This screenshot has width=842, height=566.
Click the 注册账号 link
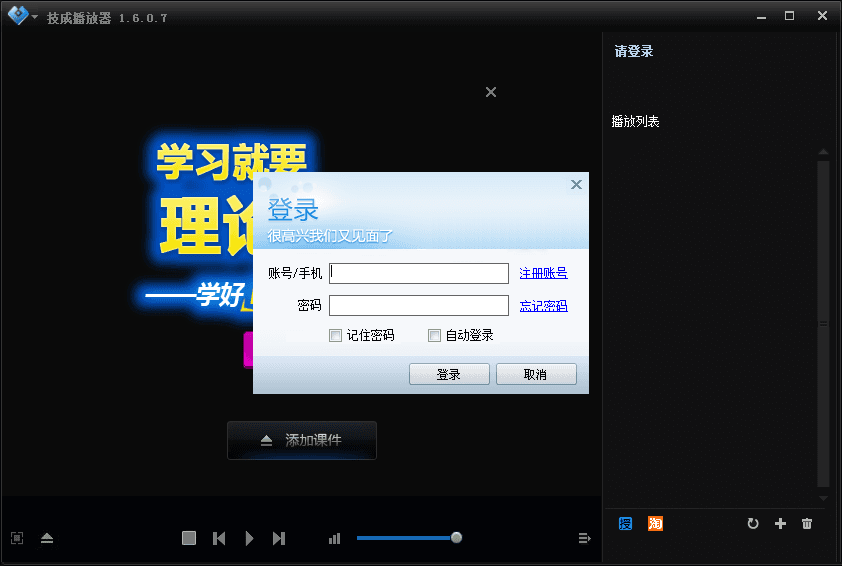[x=543, y=273]
